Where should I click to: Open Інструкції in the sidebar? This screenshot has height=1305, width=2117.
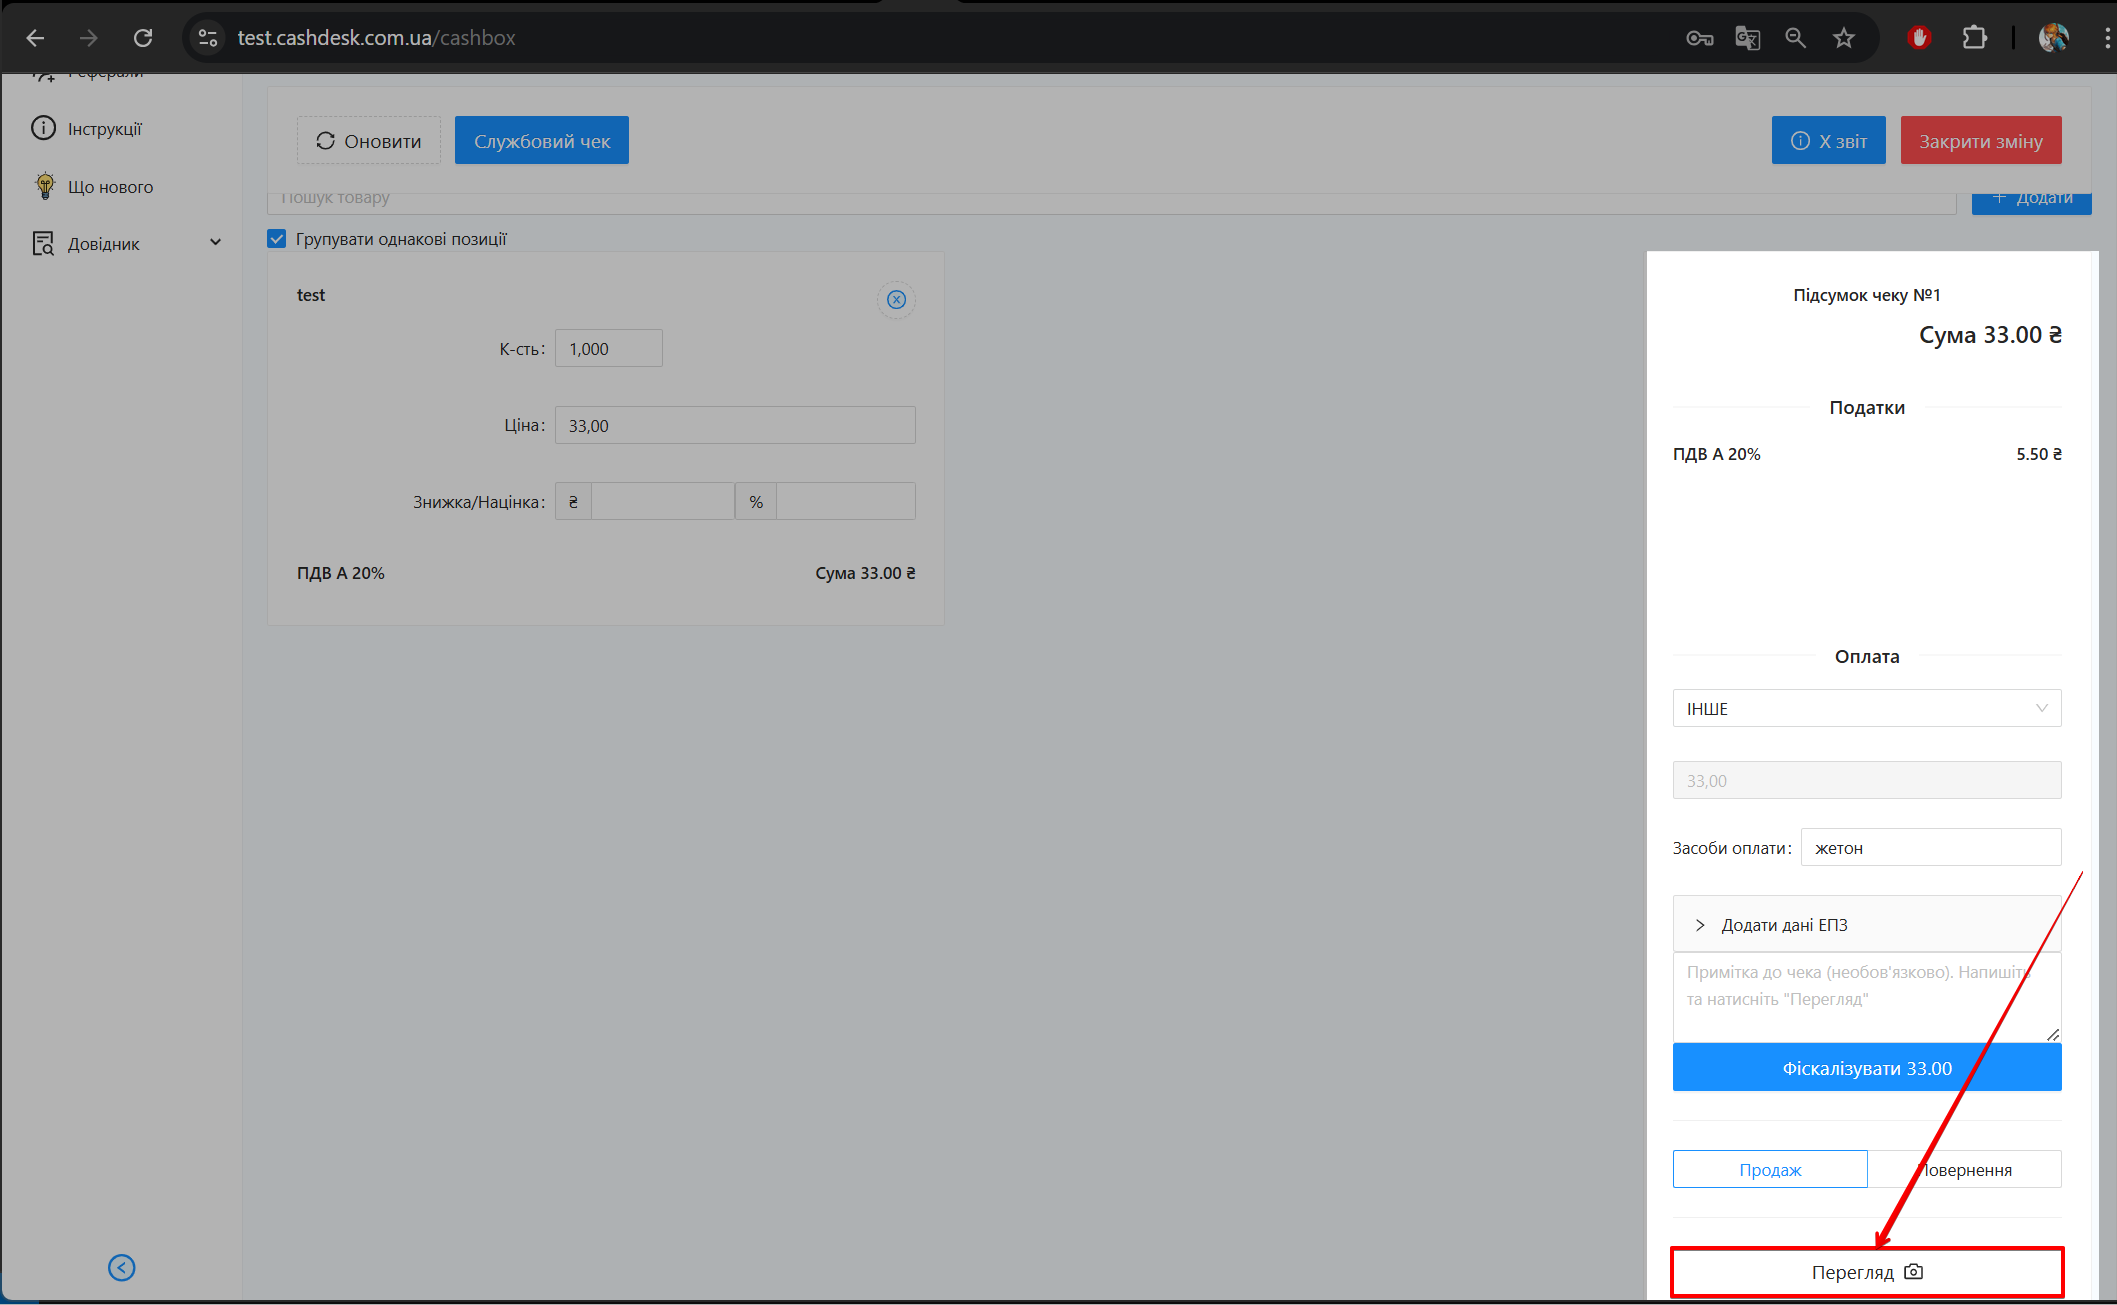(104, 129)
